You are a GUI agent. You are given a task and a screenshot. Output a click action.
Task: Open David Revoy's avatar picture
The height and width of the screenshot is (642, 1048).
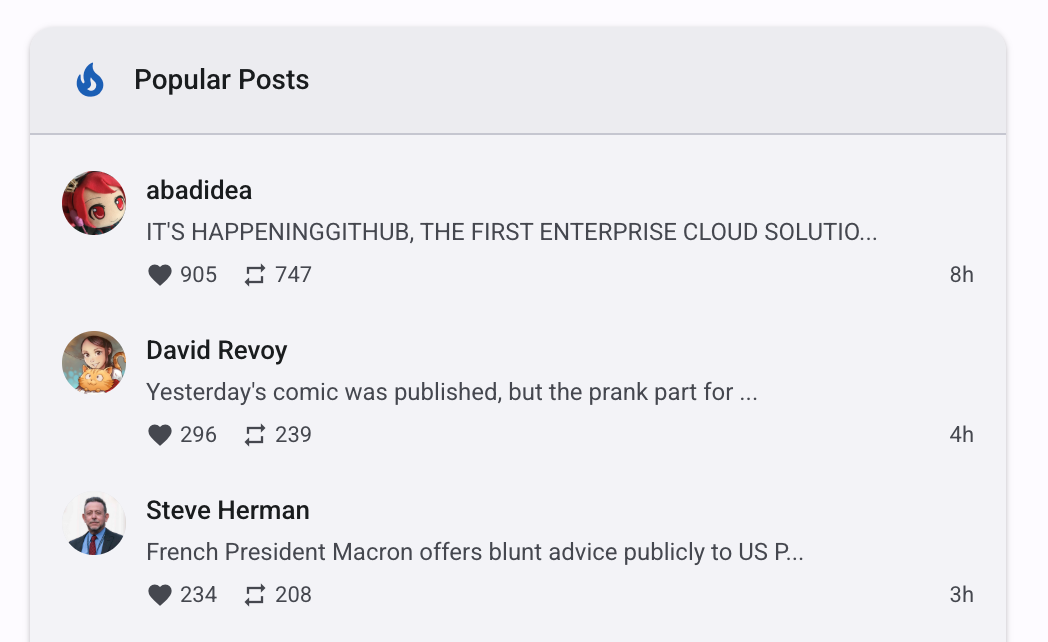(94, 363)
